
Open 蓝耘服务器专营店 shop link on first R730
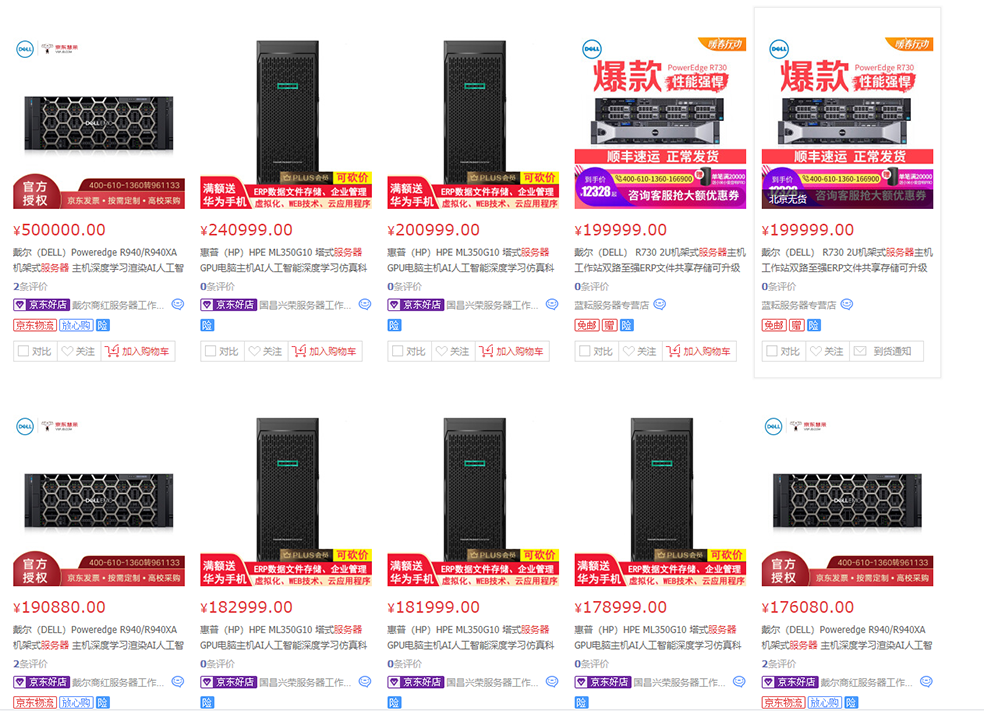point(612,305)
